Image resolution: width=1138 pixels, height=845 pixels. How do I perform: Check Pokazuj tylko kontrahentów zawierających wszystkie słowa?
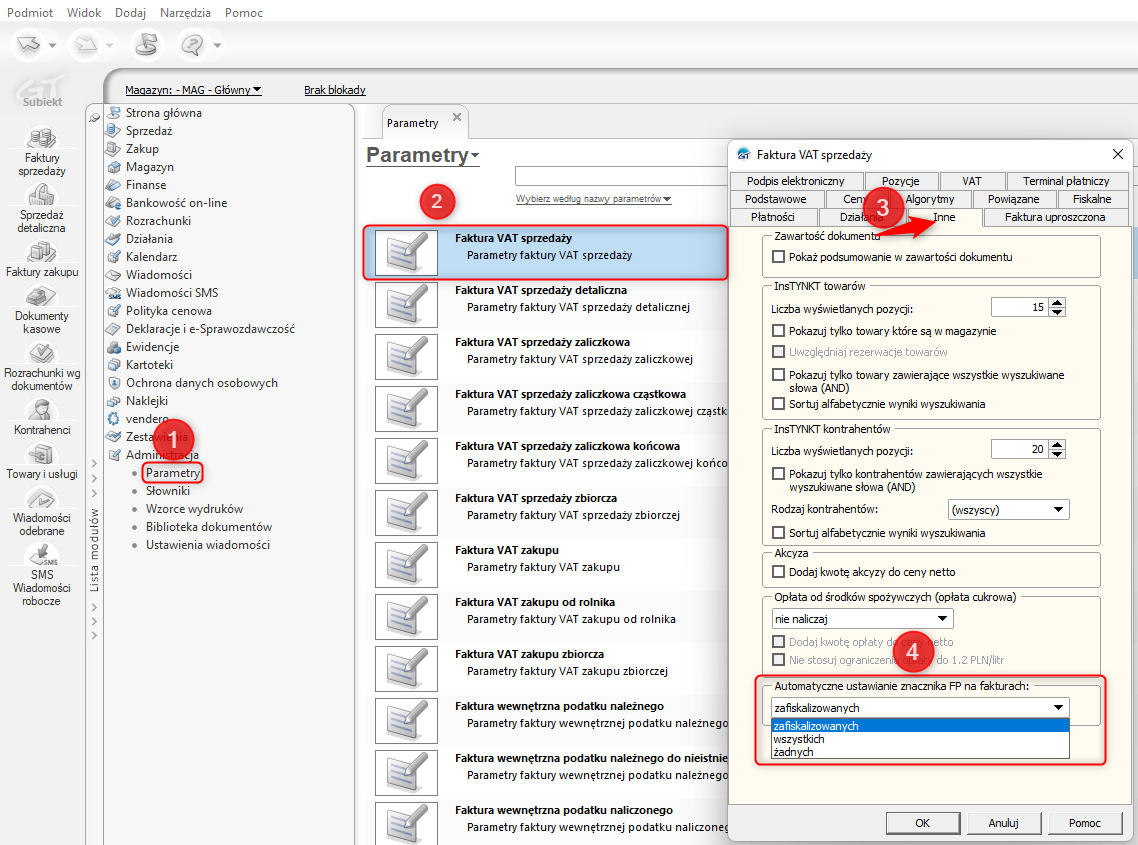click(x=779, y=473)
